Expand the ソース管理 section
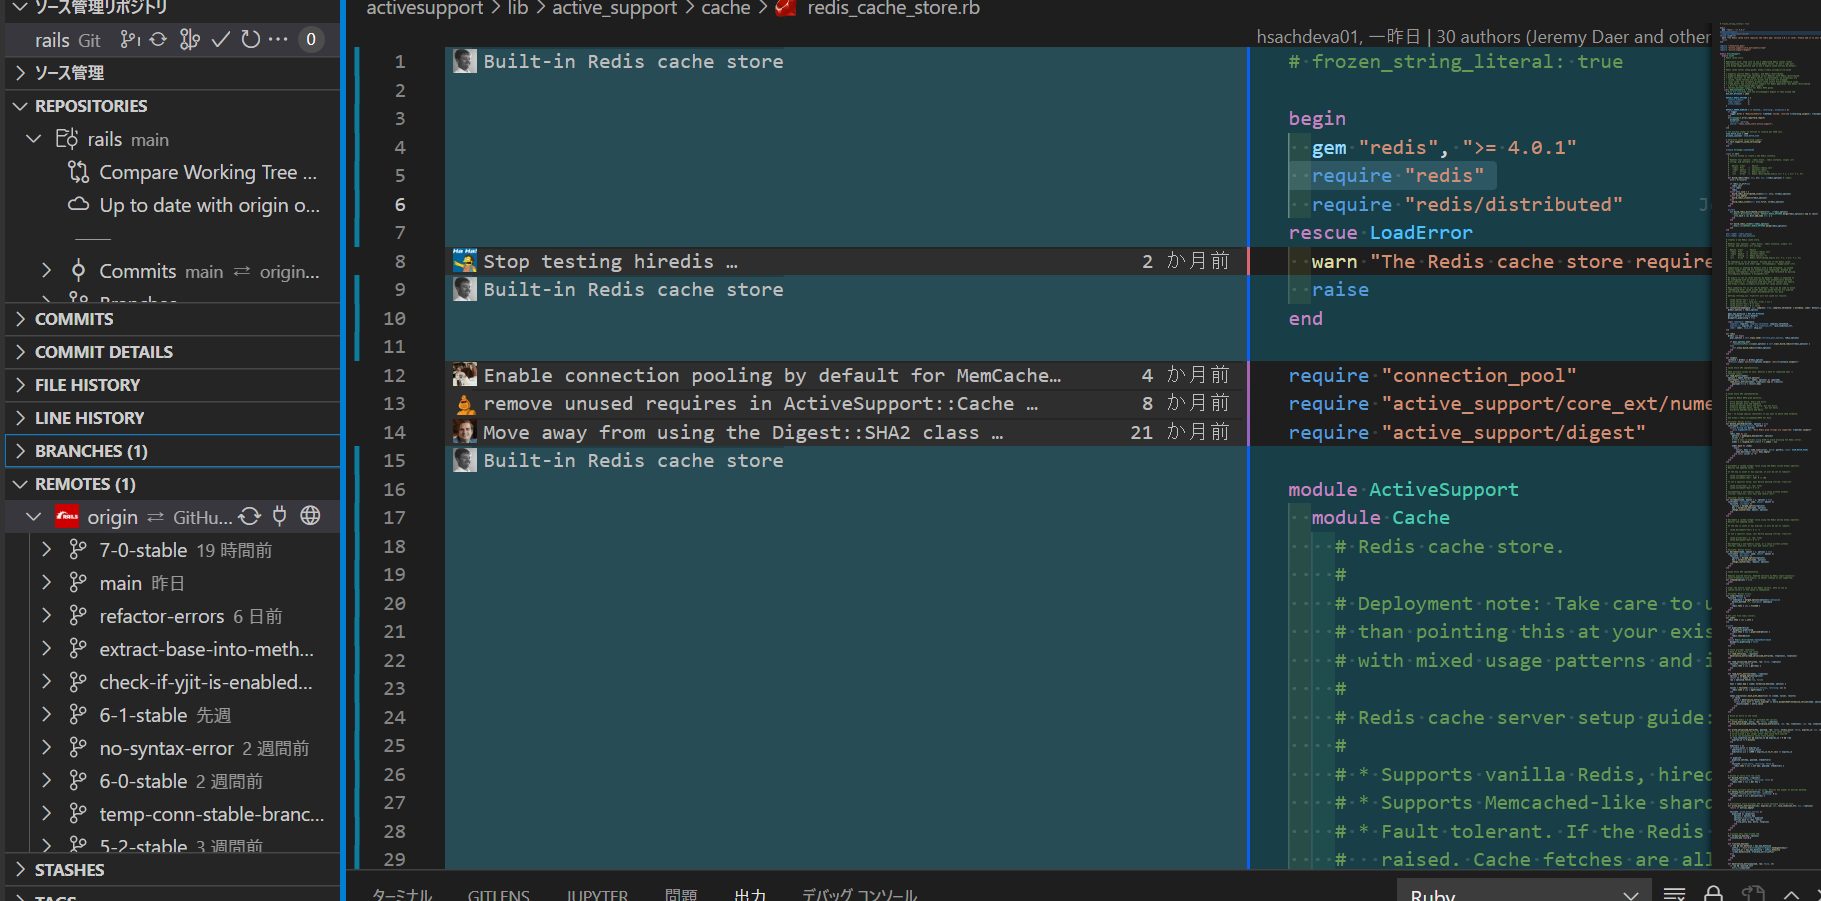The image size is (1821, 901). [172, 72]
